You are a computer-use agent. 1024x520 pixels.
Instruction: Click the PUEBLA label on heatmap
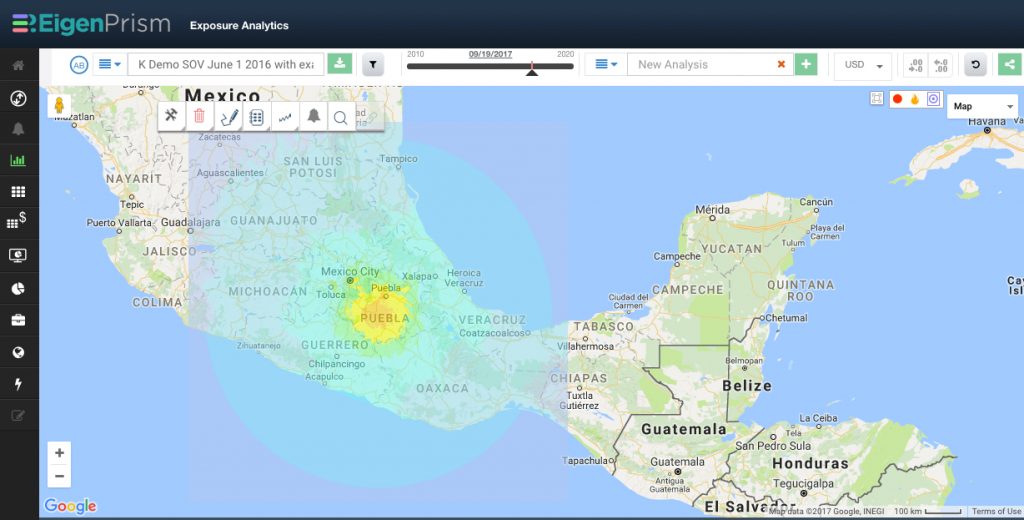pos(385,319)
